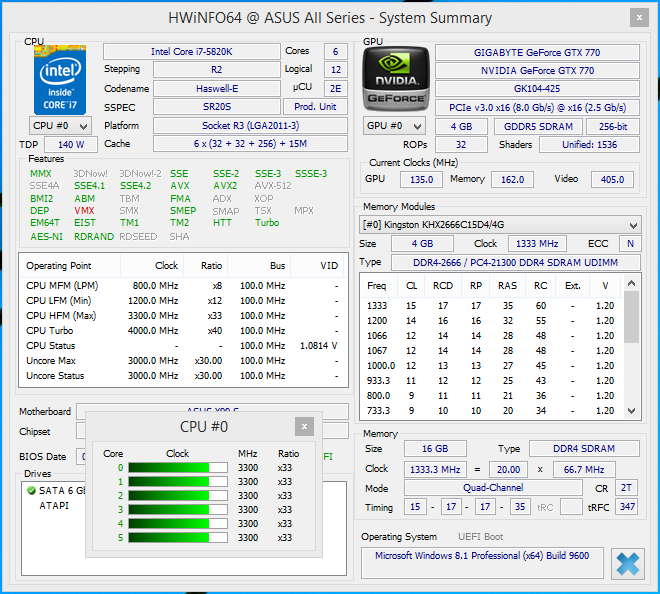Click the PCIe v3.0 x16 bus field

537,107
